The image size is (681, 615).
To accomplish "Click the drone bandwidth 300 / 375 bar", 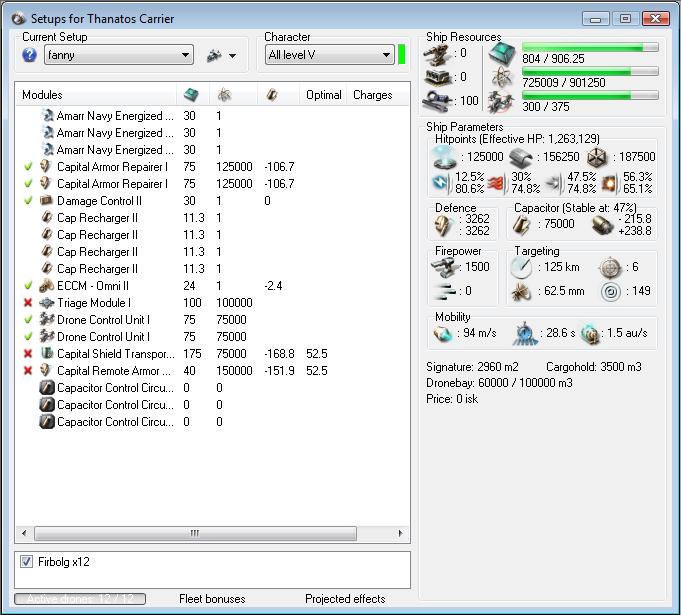I will point(590,95).
